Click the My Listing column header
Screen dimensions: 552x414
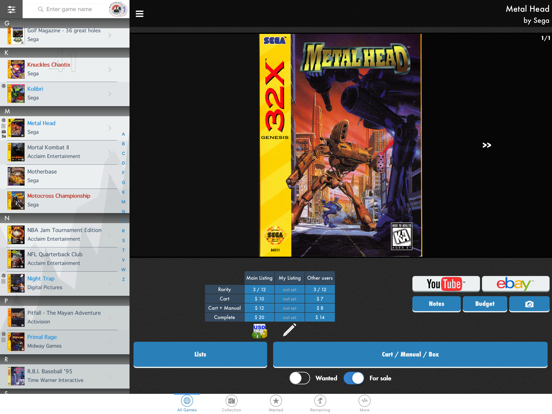click(x=289, y=278)
